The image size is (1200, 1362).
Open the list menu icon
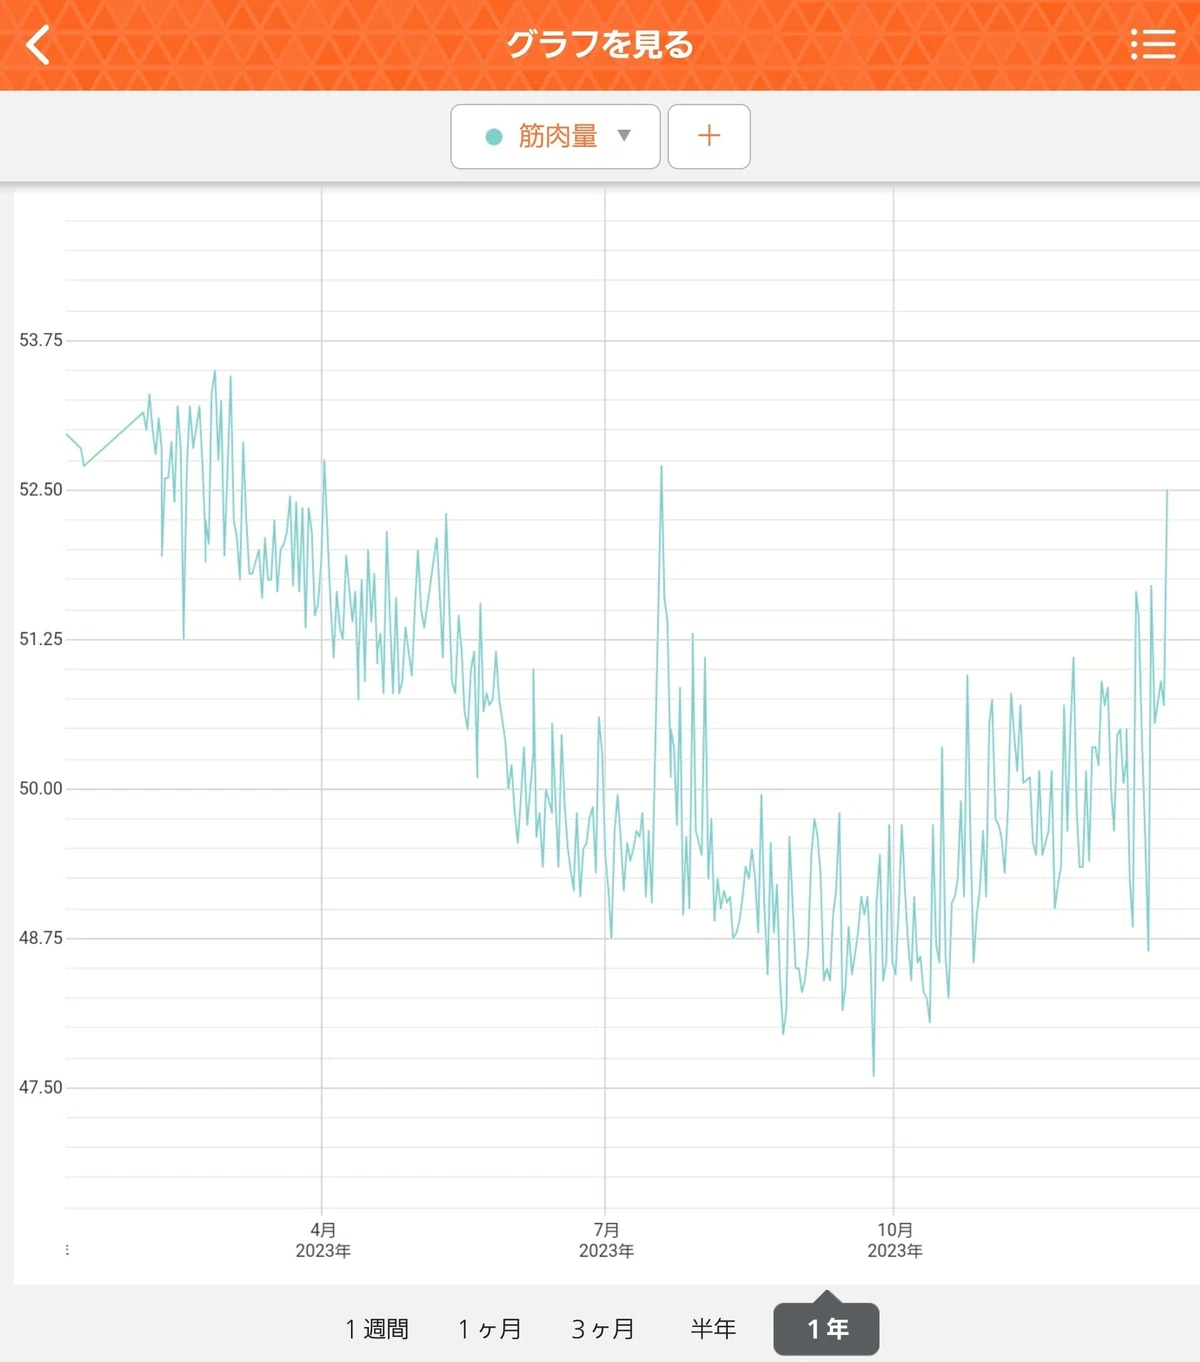(1153, 44)
